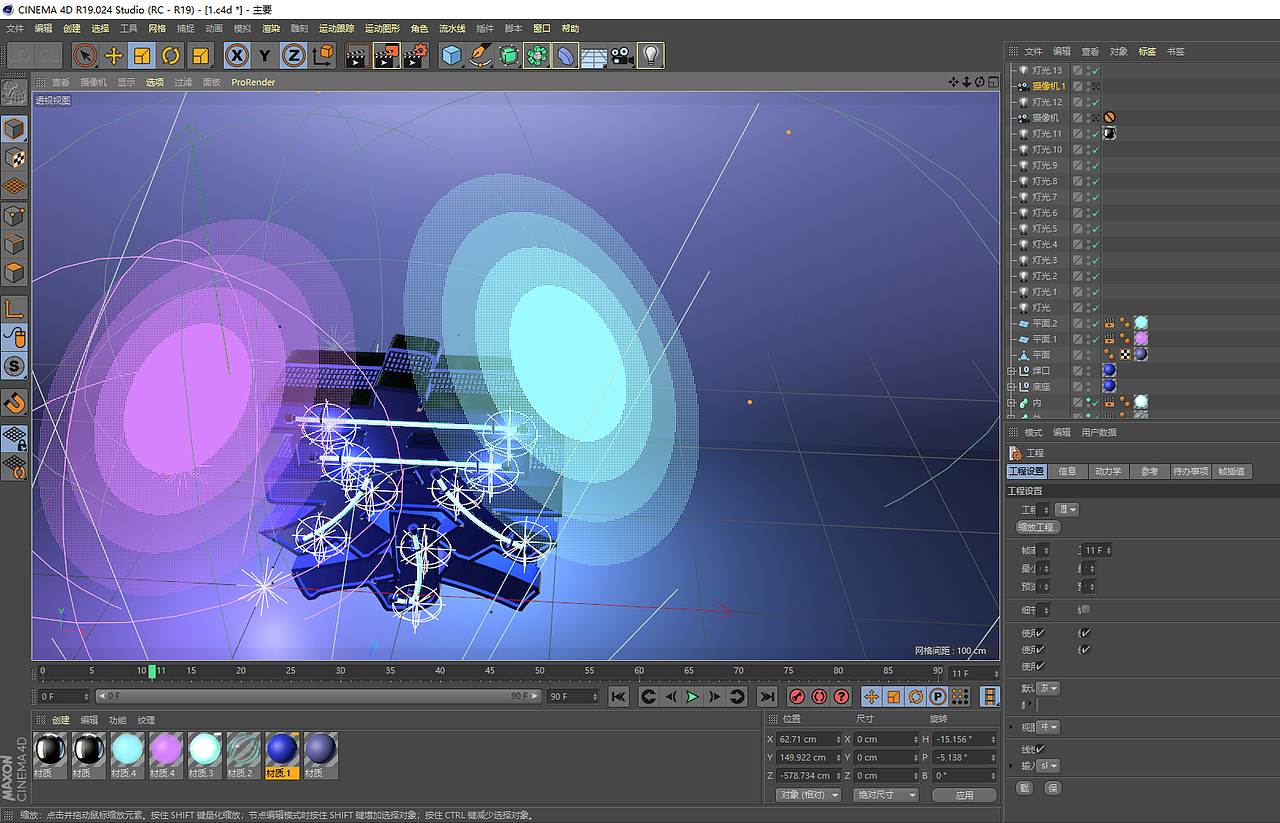Image resolution: width=1280 pixels, height=823 pixels.
Task: Toggle the green checkmark for 平面.2
Action: pyautogui.click(x=1095, y=324)
